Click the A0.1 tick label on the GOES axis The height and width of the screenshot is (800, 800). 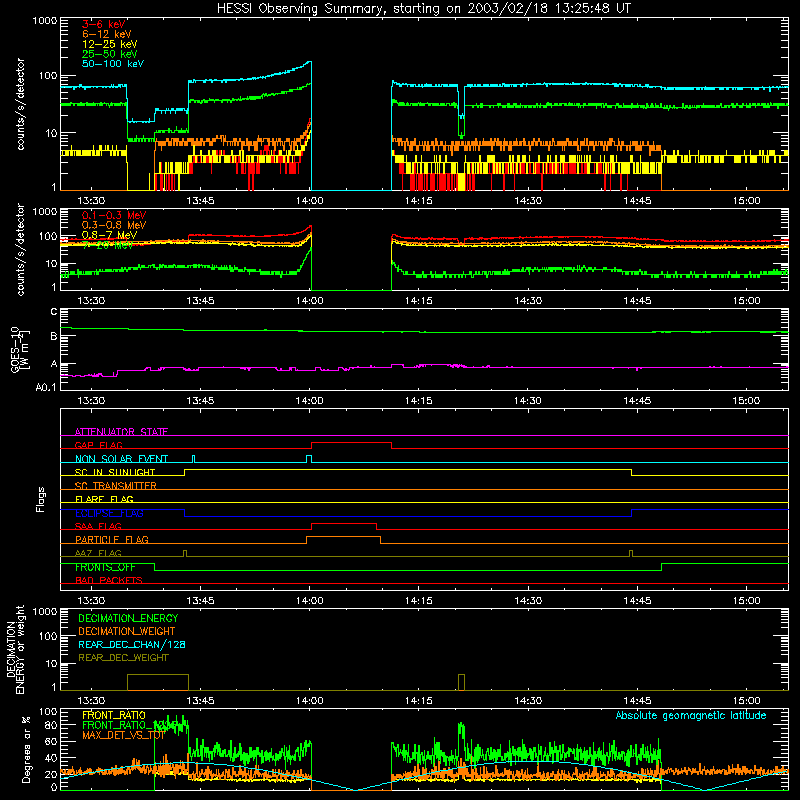point(46,387)
